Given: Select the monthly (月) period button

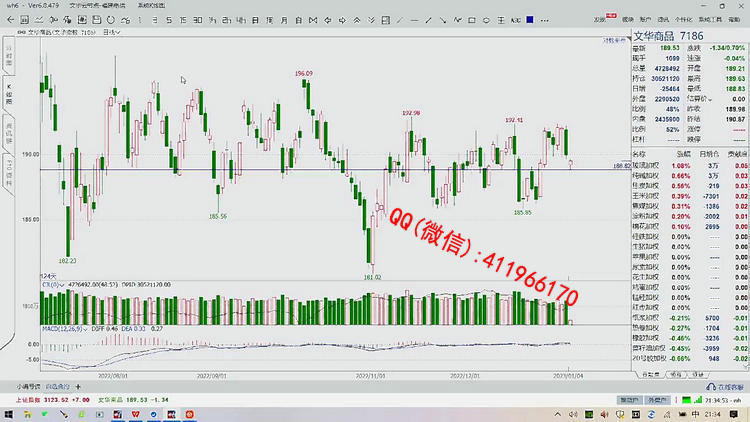Looking at the screenshot, I should pos(284,20).
